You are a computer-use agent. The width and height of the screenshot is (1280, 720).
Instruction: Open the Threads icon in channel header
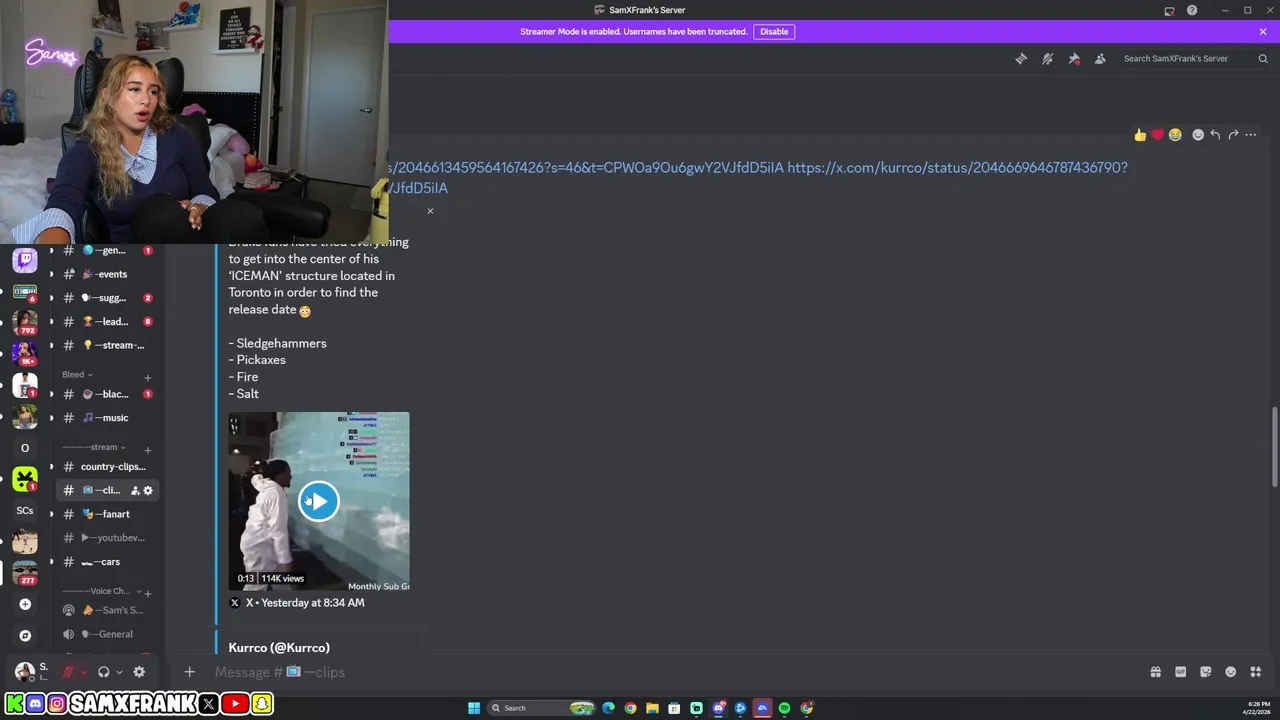(1021, 59)
